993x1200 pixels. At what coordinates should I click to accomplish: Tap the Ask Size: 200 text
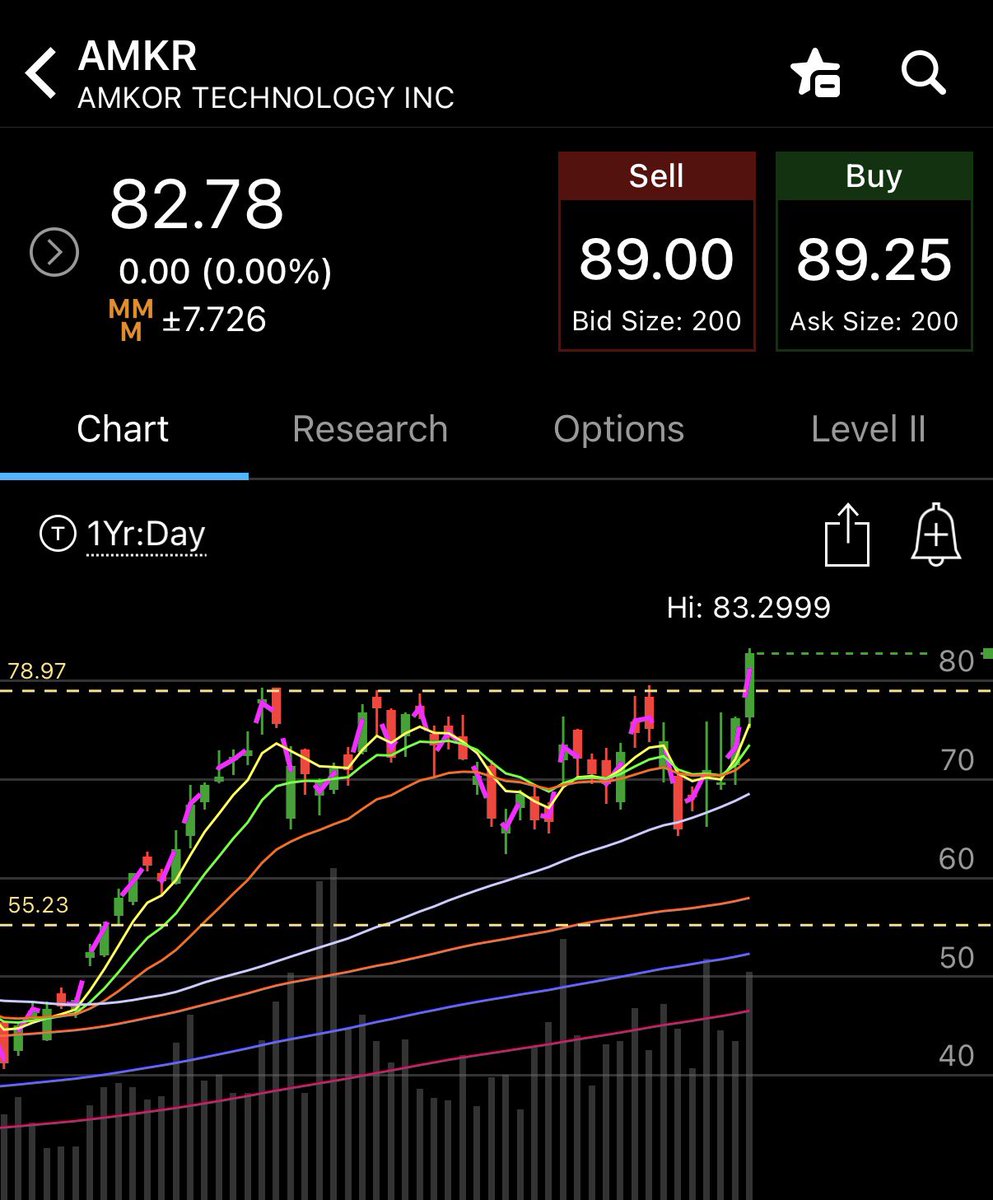click(x=874, y=321)
